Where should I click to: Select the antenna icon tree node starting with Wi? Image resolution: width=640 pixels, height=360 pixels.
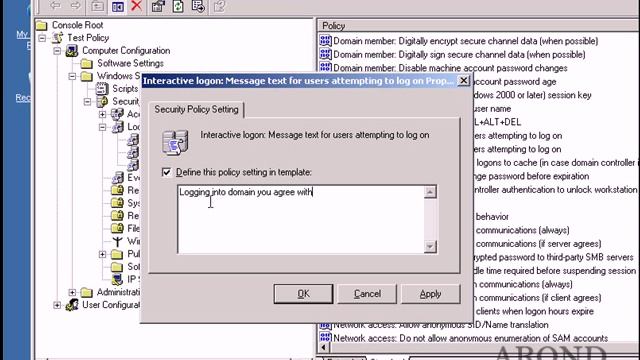click(118, 242)
